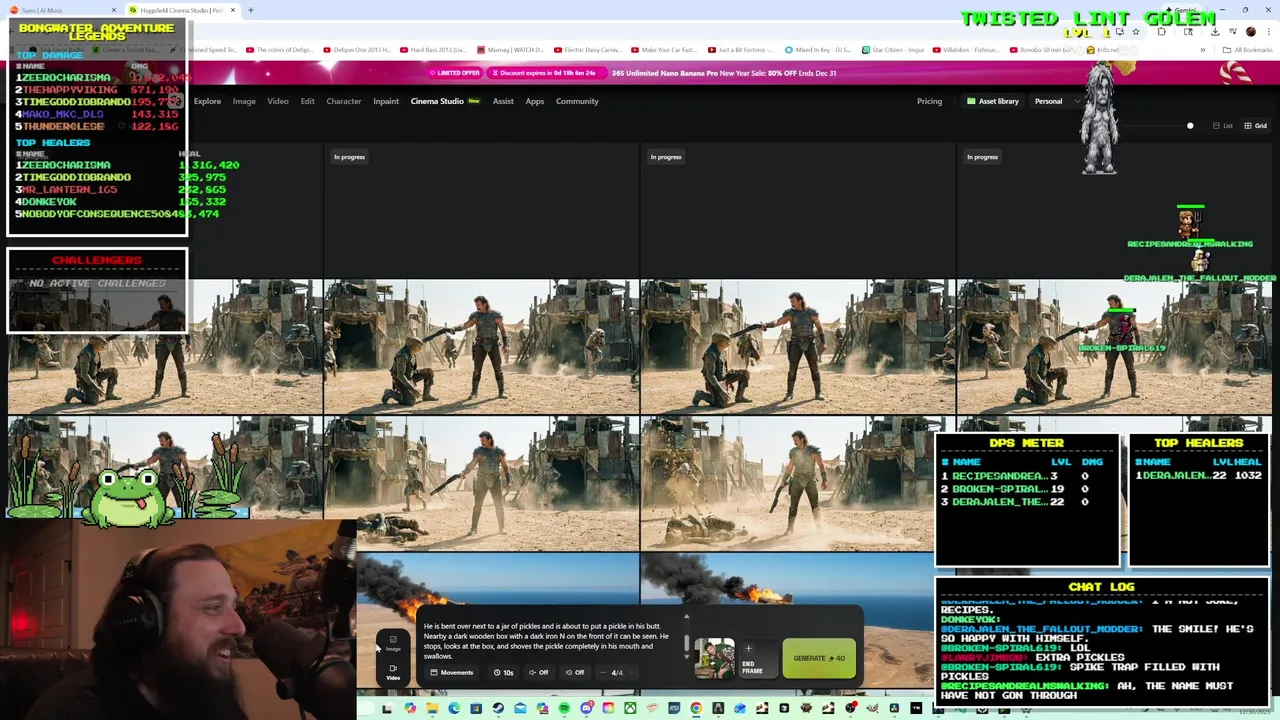The width and height of the screenshot is (1280, 720).
Task: Click inside the prompt text field
Action: (547, 641)
